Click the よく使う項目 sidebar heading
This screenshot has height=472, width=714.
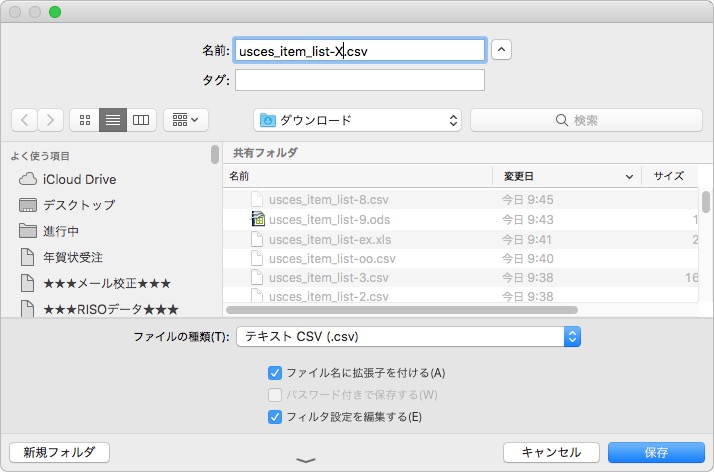pyautogui.click(x=40, y=156)
